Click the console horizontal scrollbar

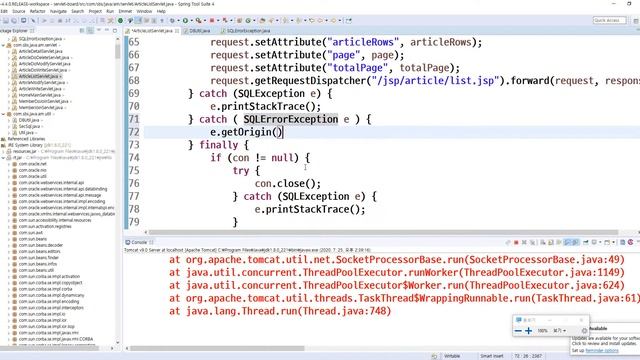[217, 349]
